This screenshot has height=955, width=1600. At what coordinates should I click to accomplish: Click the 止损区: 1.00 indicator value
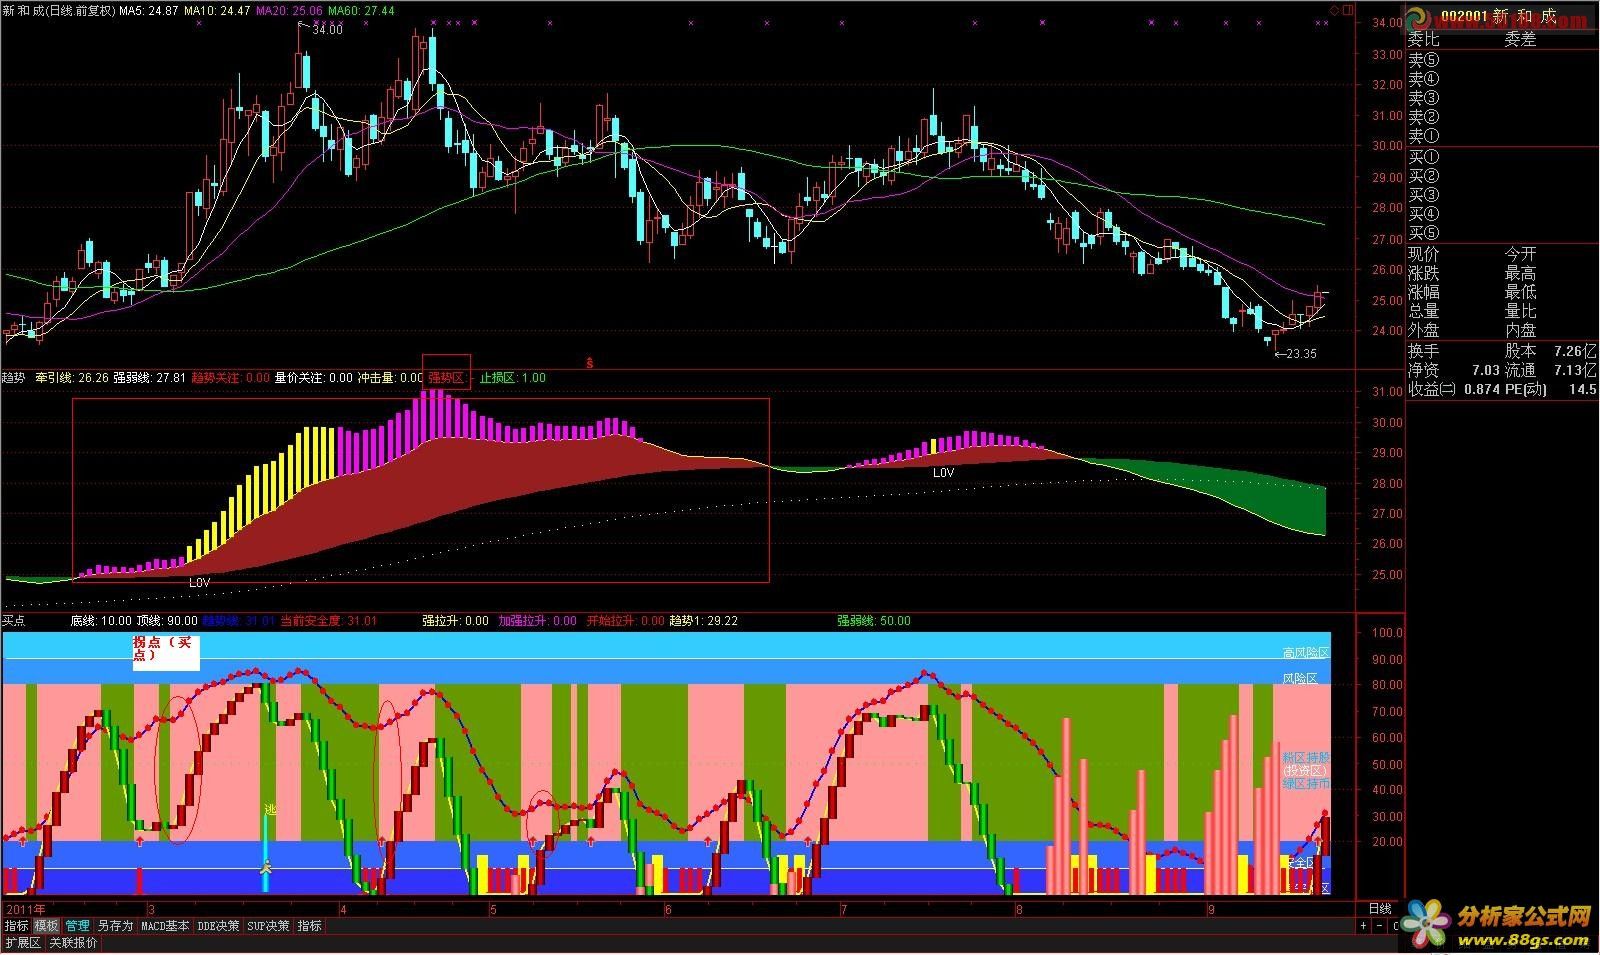tap(513, 378)
